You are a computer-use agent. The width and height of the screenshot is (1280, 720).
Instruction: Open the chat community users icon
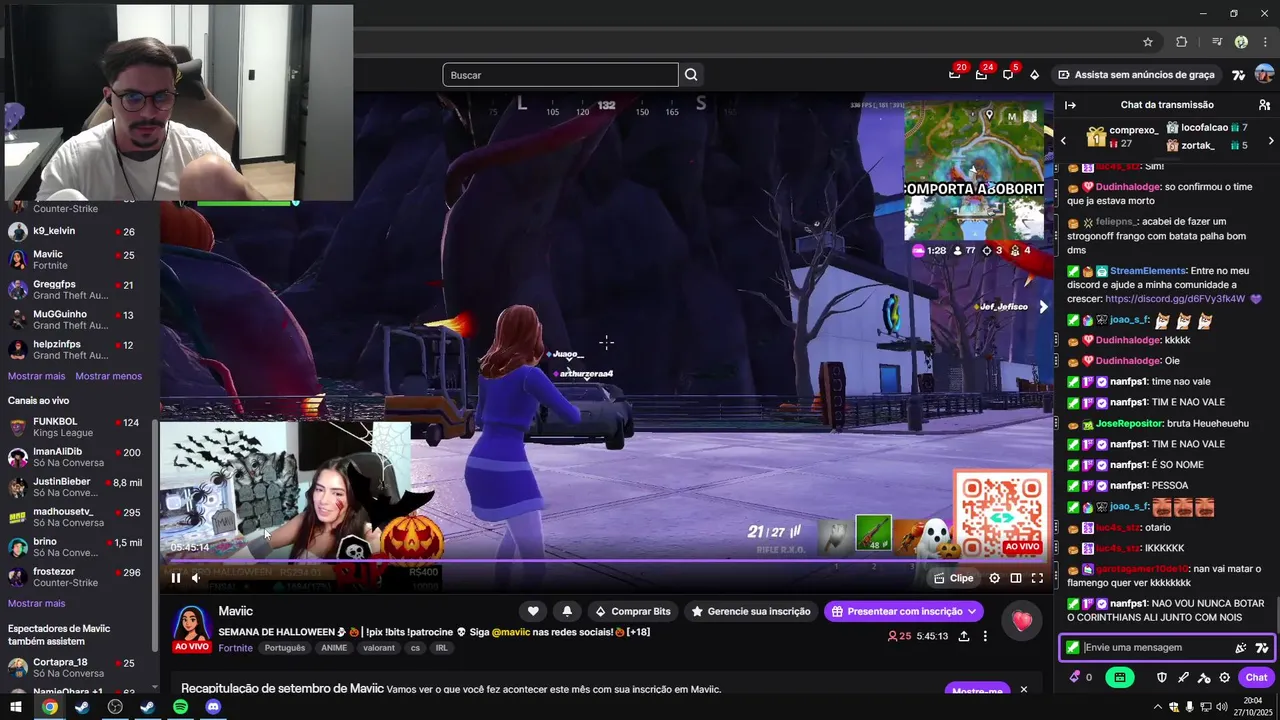1264,105
